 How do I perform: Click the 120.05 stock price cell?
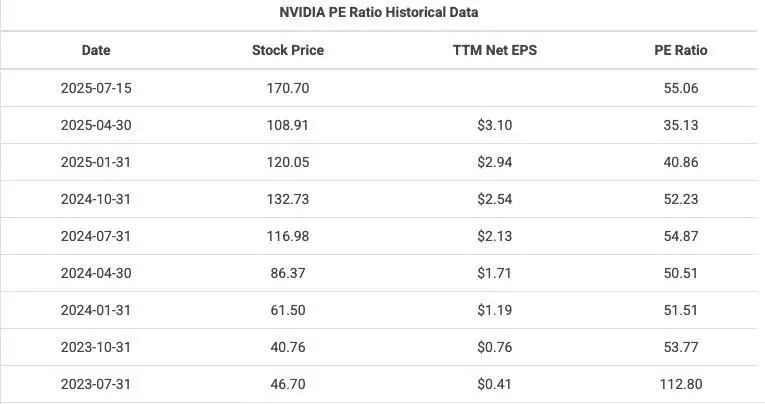(x=288, y=162)
